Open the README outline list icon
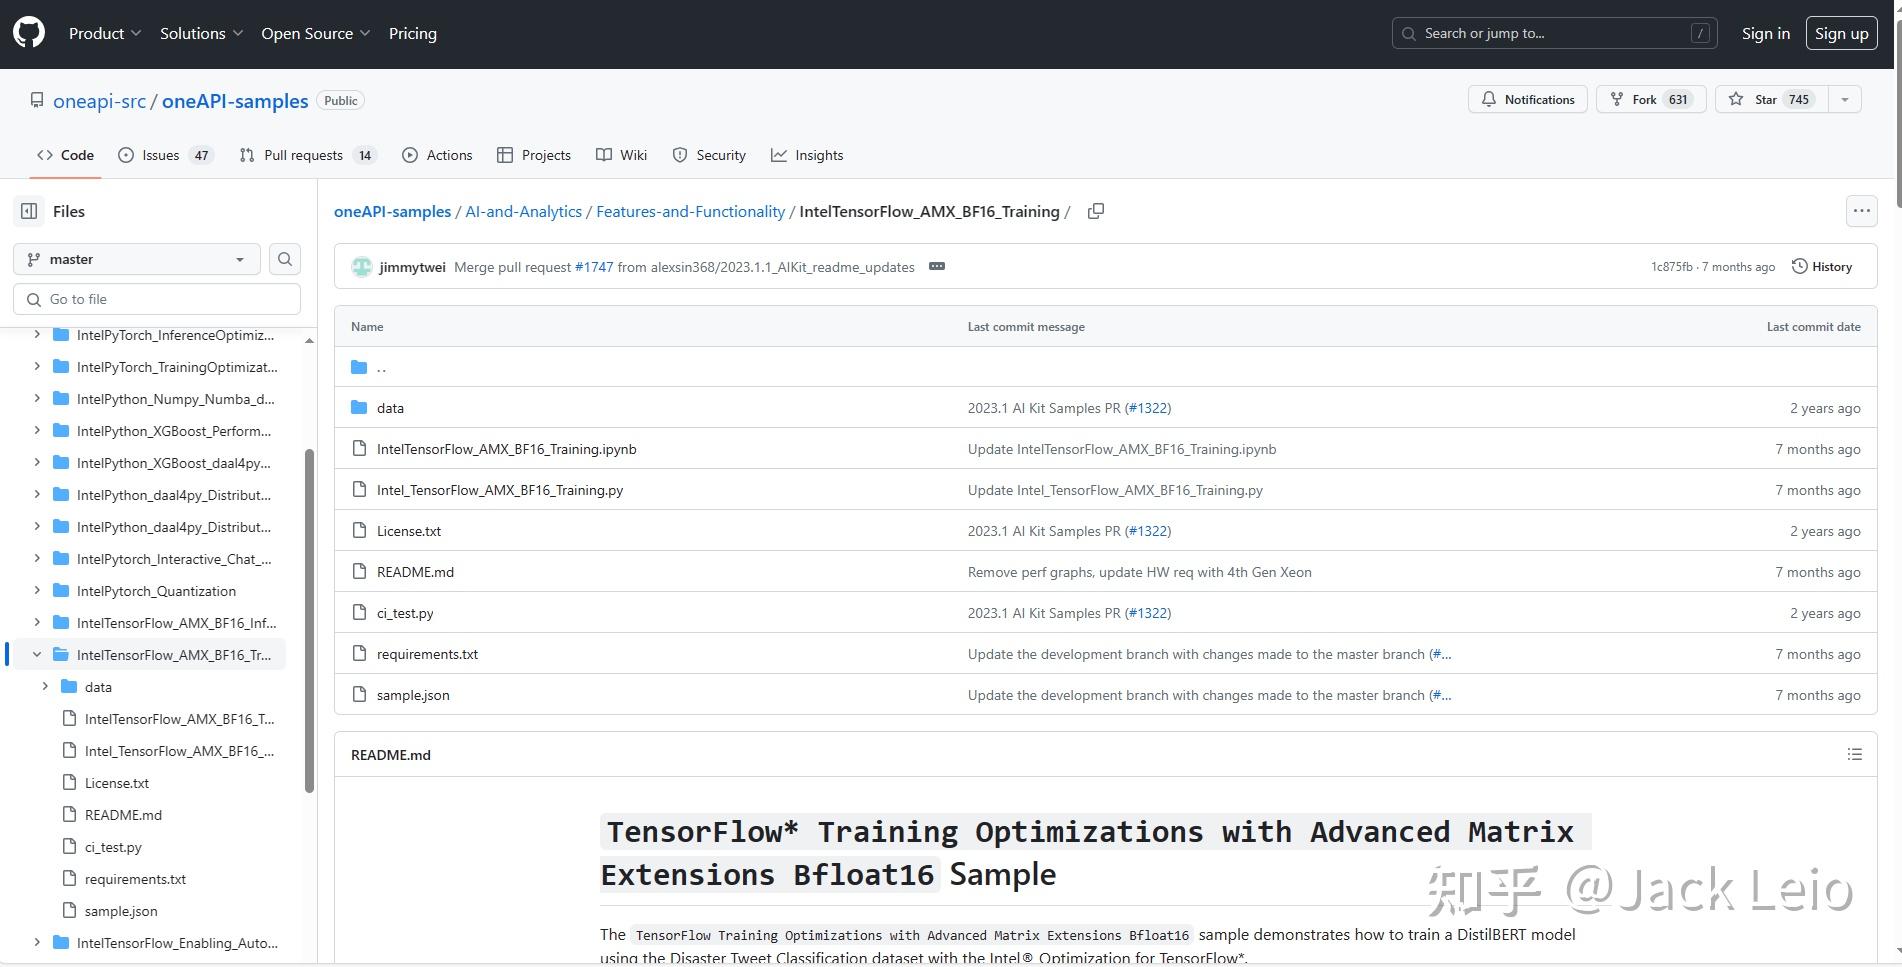Screen dimensions: 1902x967 click(1854, 755)
